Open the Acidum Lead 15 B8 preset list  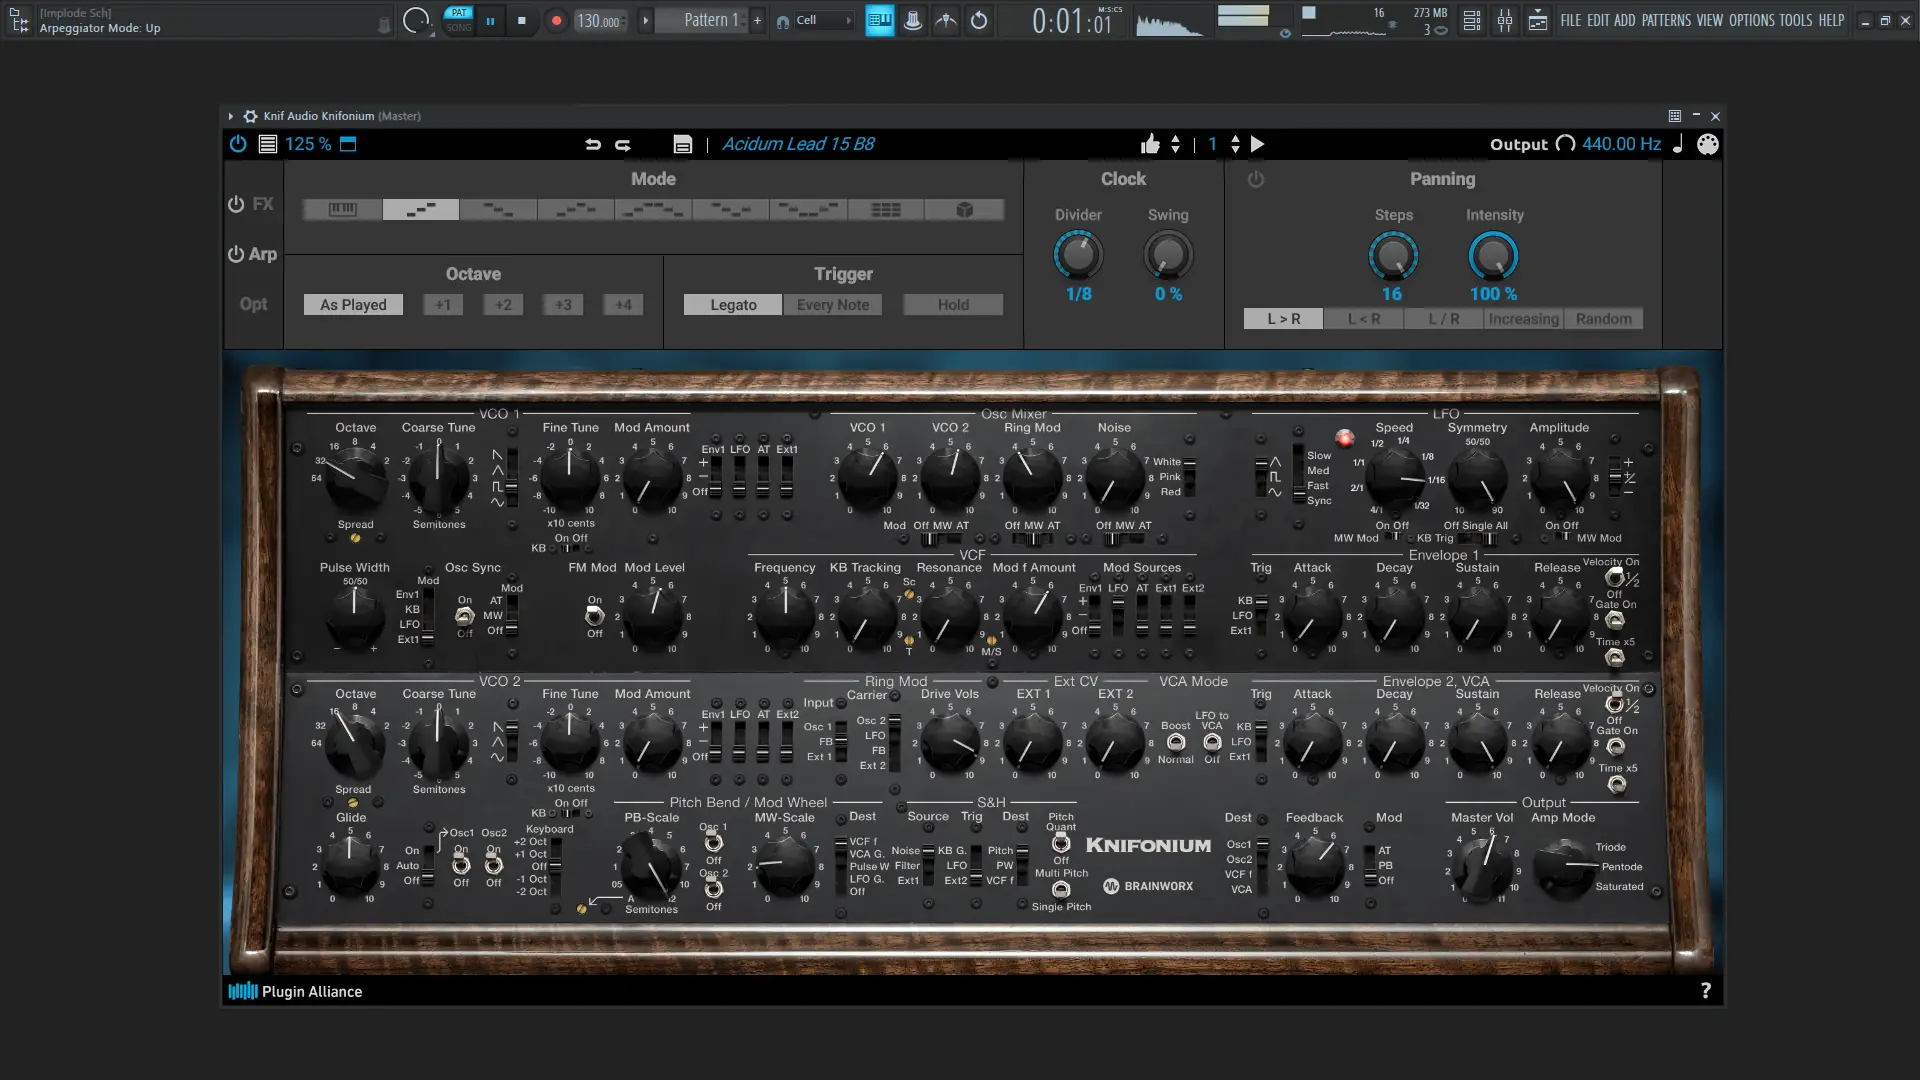point(798,144)
